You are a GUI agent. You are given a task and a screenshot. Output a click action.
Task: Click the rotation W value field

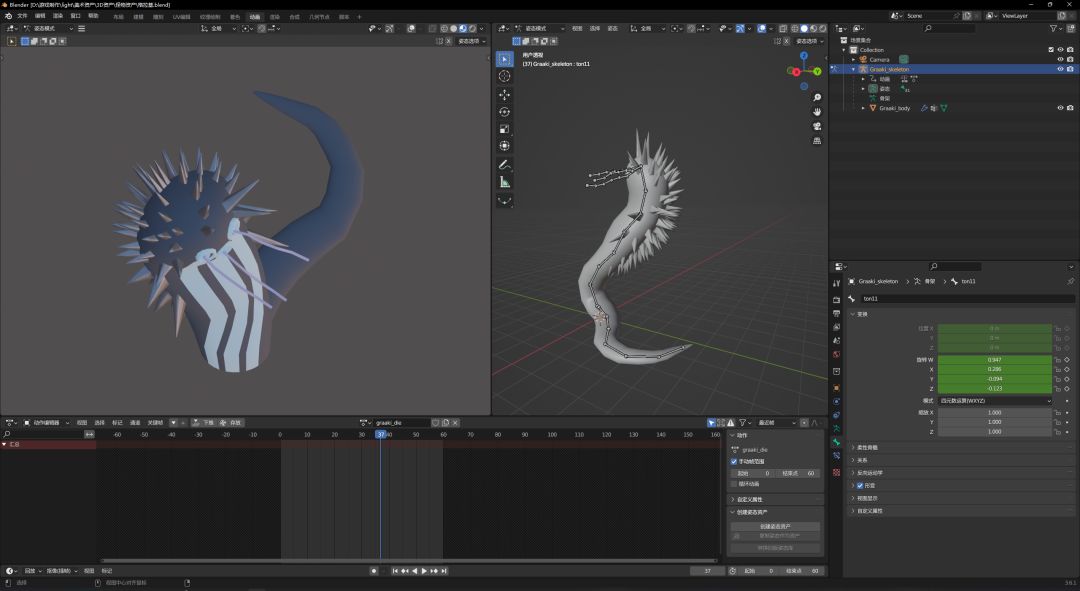point(994,359)
